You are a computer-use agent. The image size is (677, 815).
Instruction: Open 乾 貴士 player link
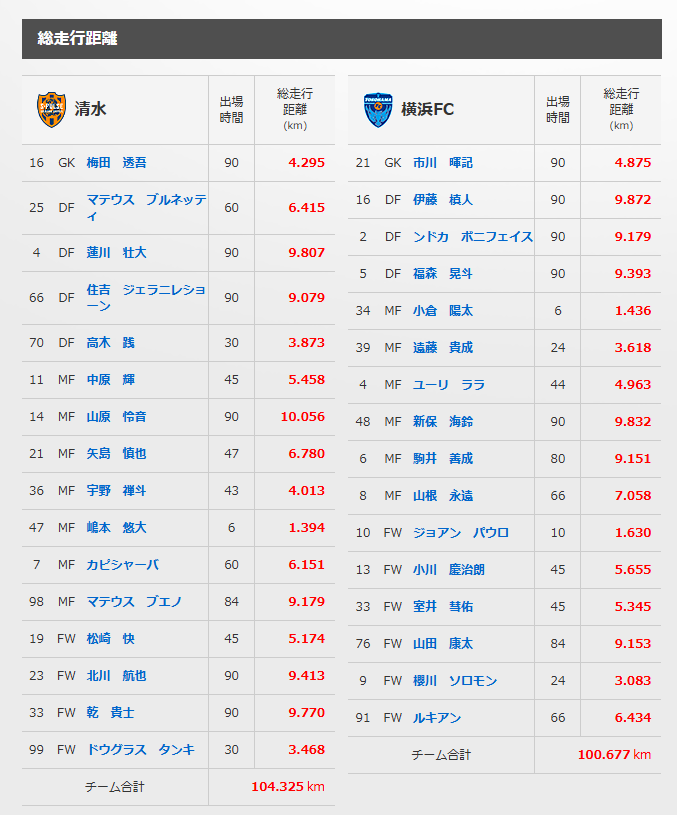tap(110, 712)
